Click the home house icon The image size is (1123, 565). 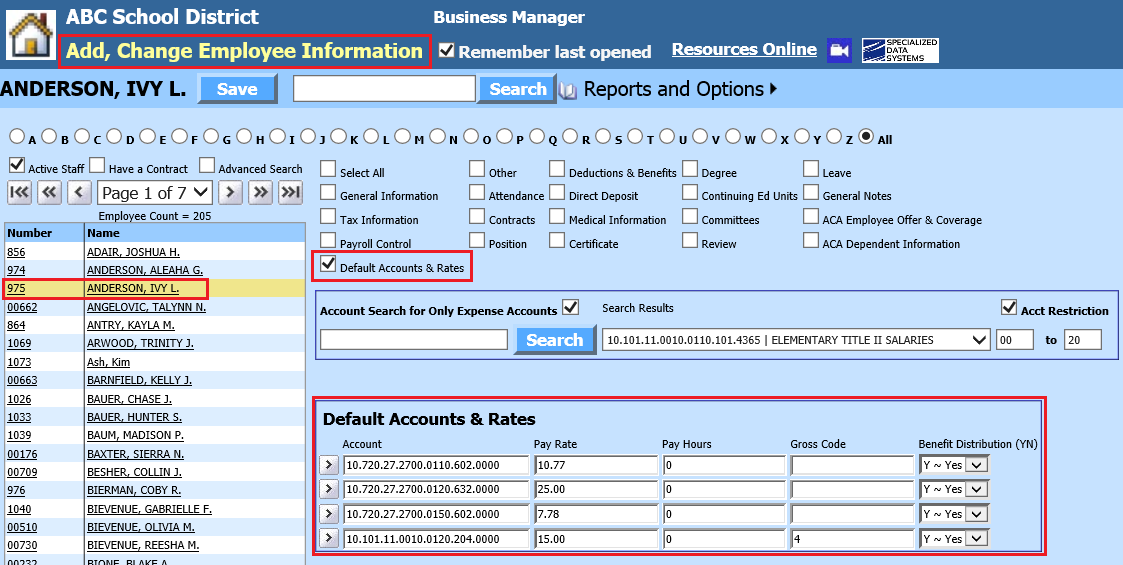click(x=31, y=34)
